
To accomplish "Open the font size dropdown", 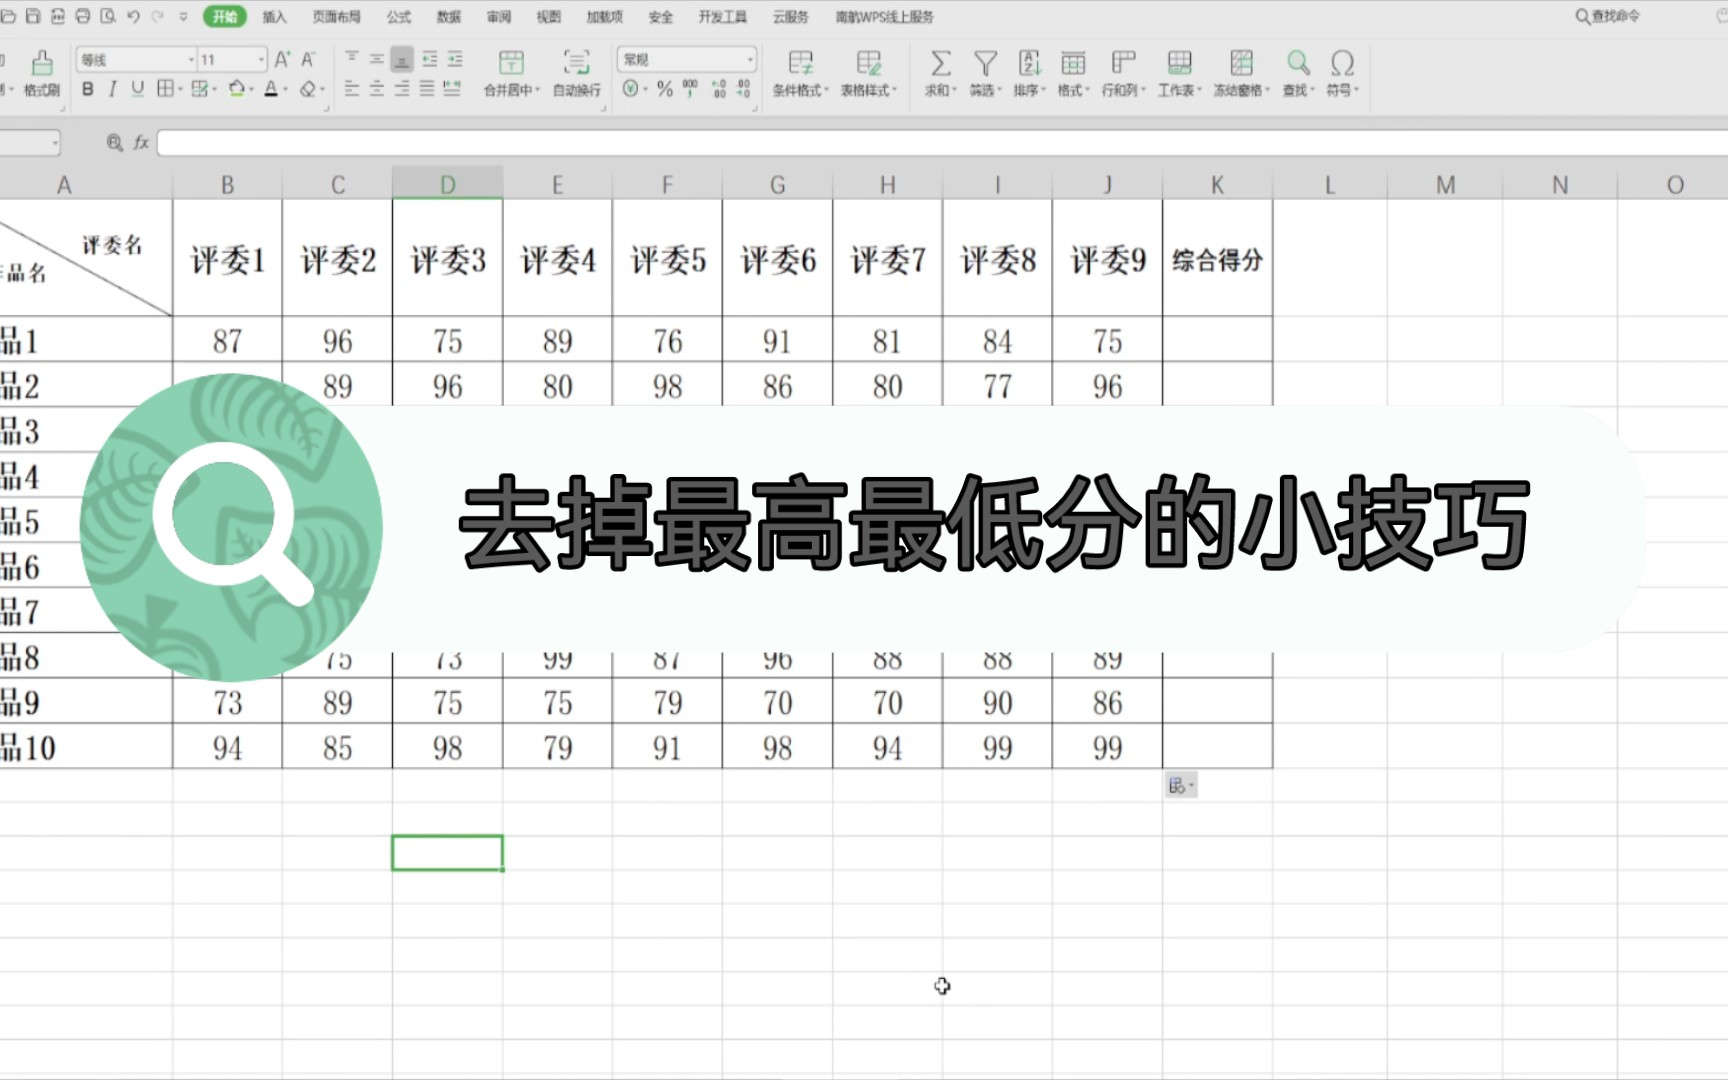I will click(x=259, y=59).
